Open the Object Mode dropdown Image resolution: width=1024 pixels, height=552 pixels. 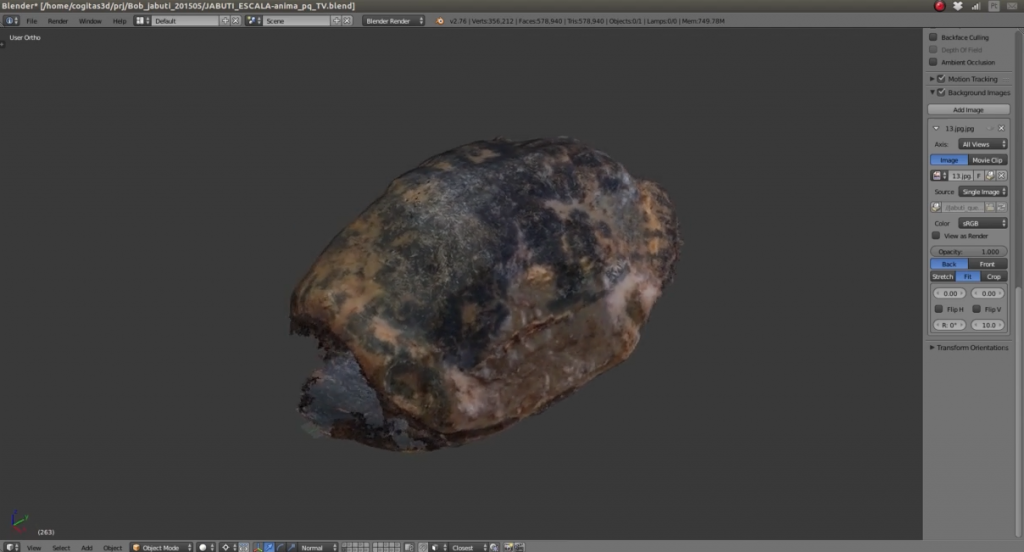(x=162, y=547)
